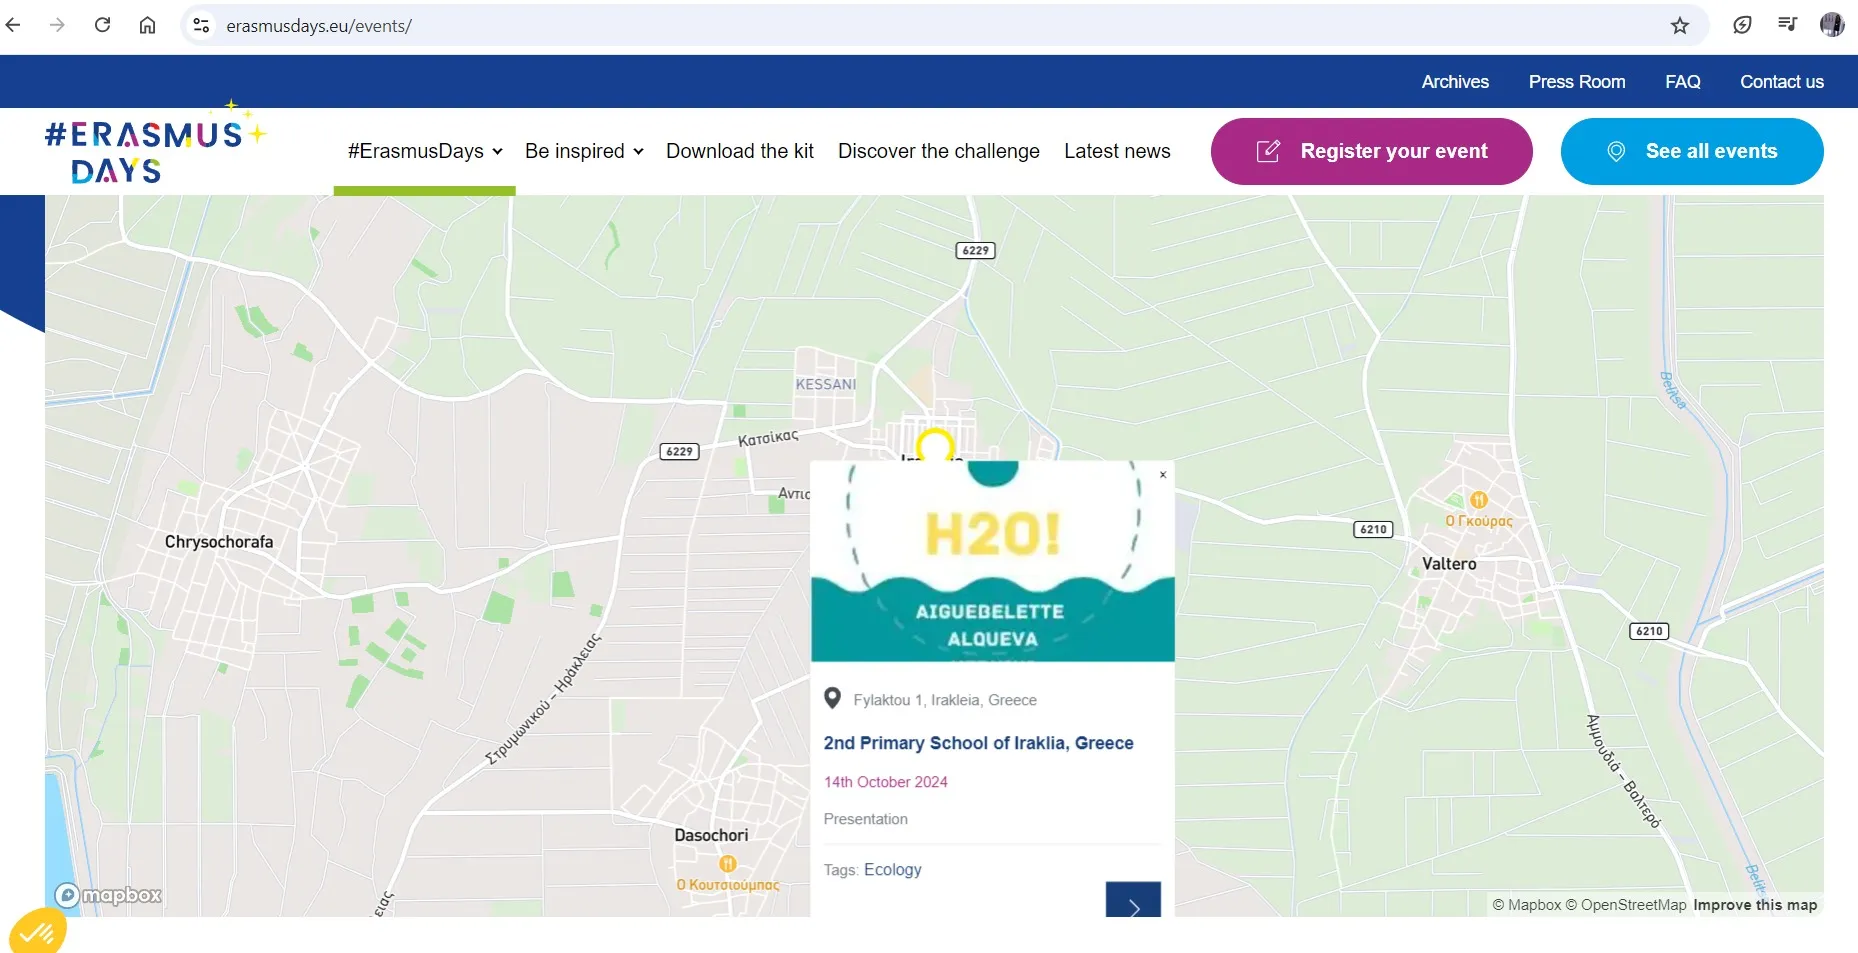Expand the #ErasmusDays dropdown menu
The height and width of the screenshot is (953, 1858).
[424, 151]
